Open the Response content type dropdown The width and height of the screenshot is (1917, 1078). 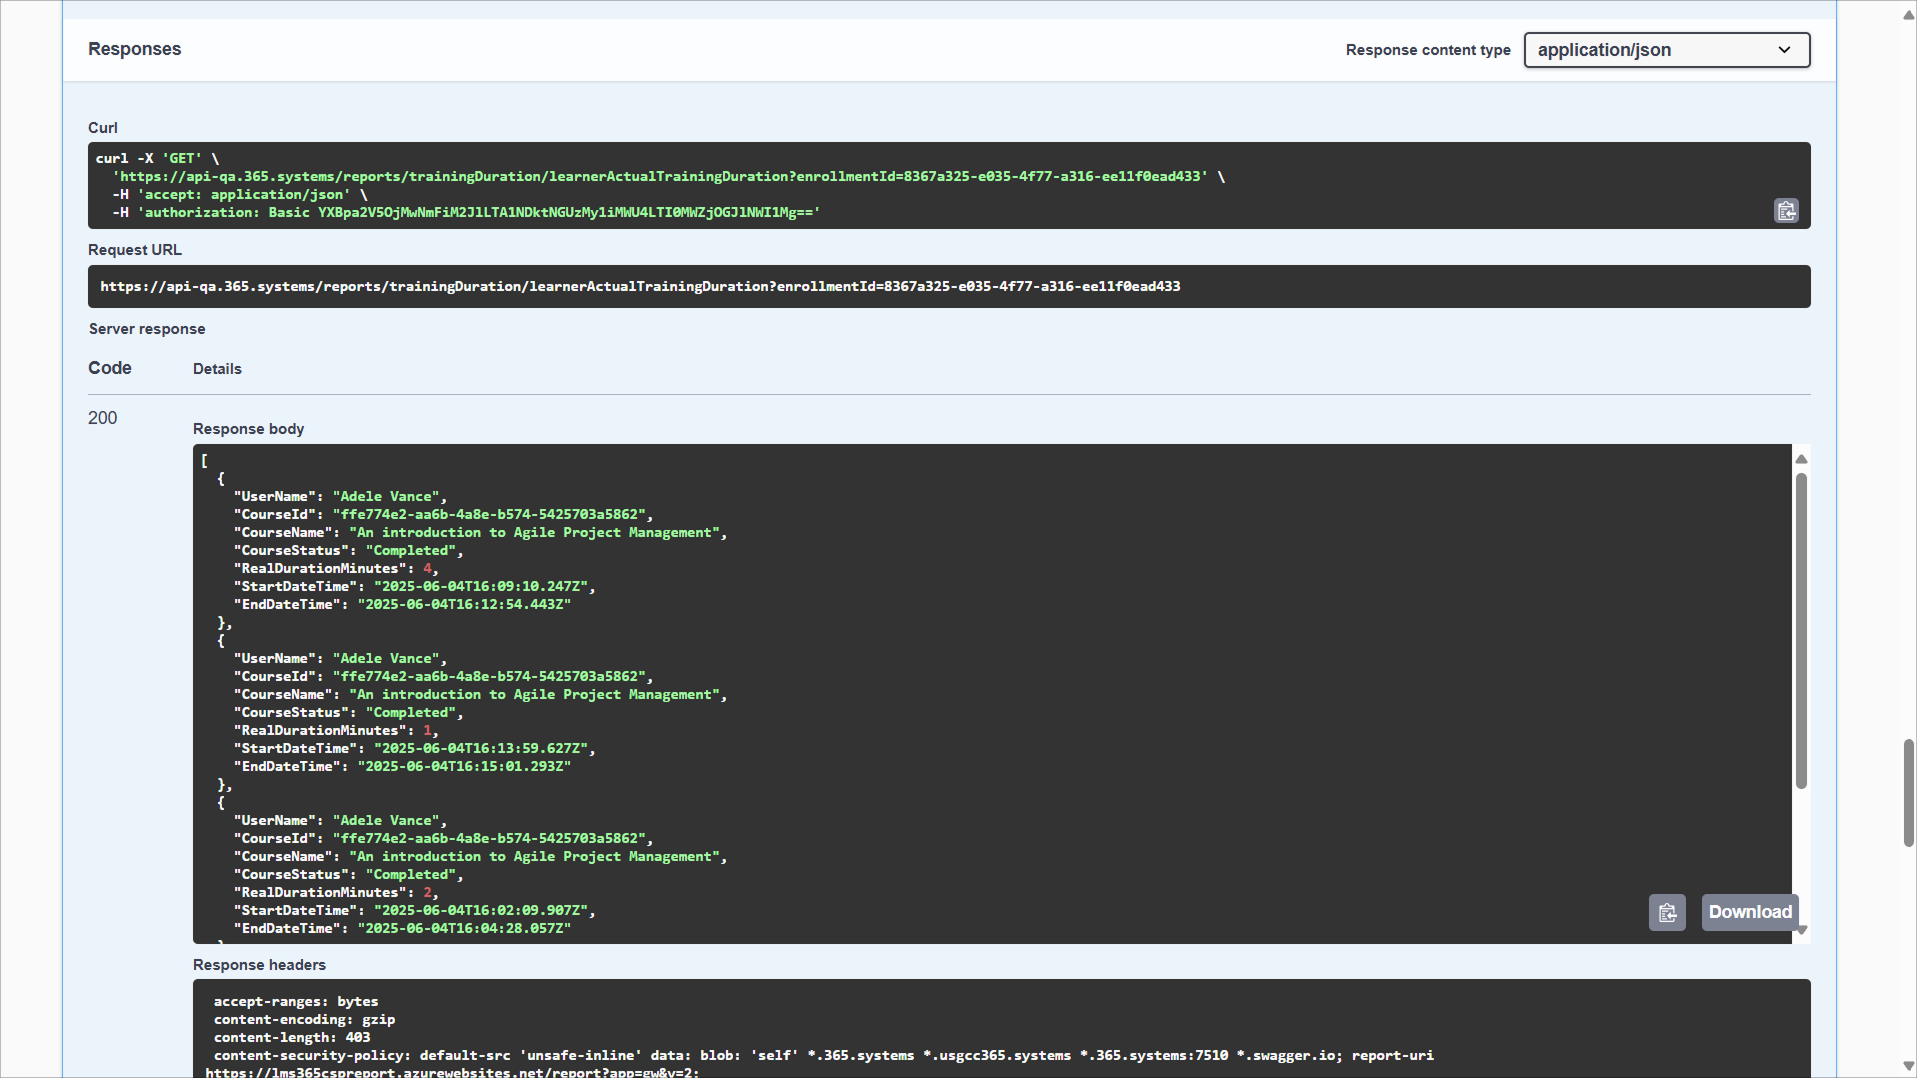(1666, 50)
